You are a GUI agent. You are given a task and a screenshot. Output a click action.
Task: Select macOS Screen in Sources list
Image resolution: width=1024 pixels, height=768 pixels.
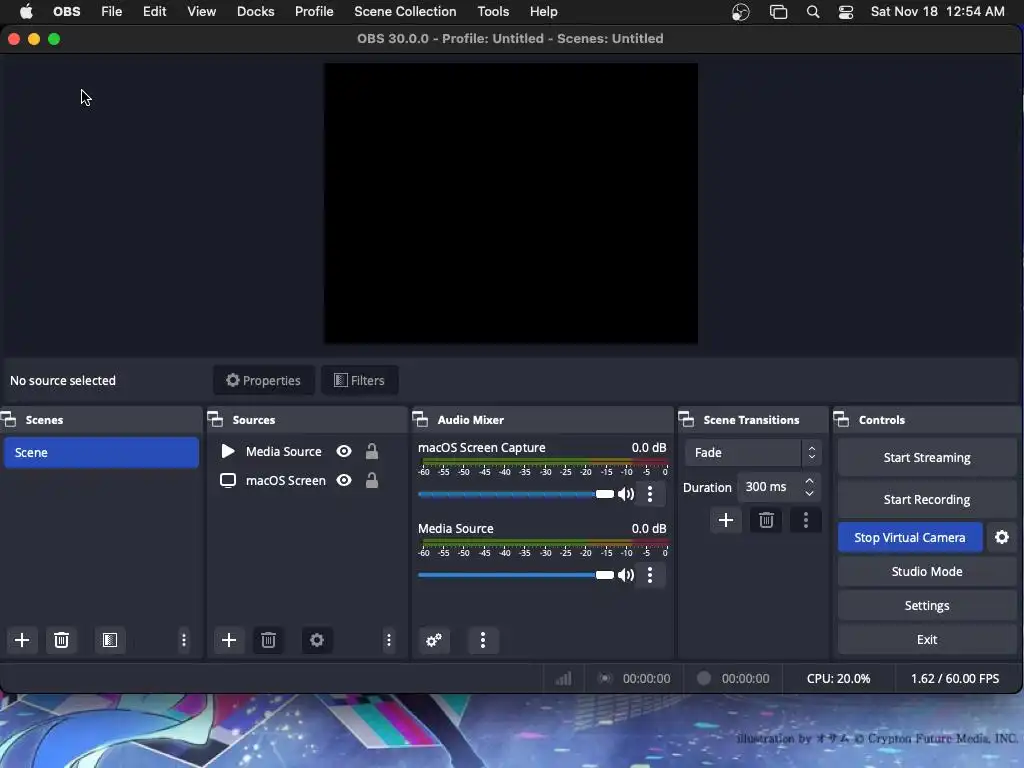pyautogui.click(x=285, y=481)
